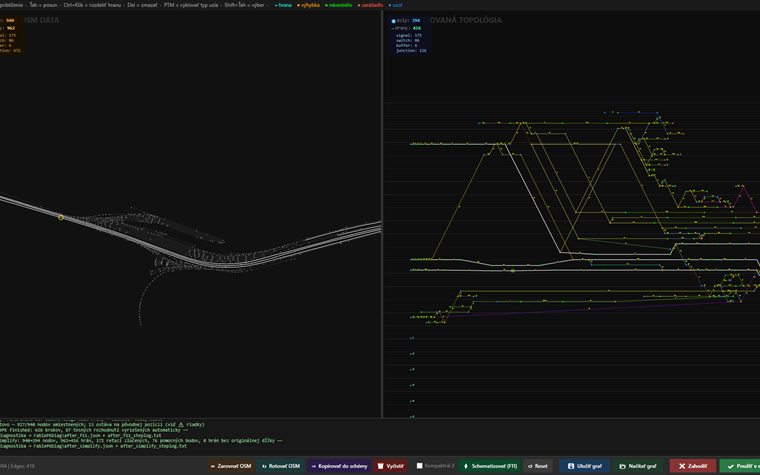This screenshot has height=475, width=760.
Task: Click the yellow highlighted node on OSM track
Action: [61, 218]
